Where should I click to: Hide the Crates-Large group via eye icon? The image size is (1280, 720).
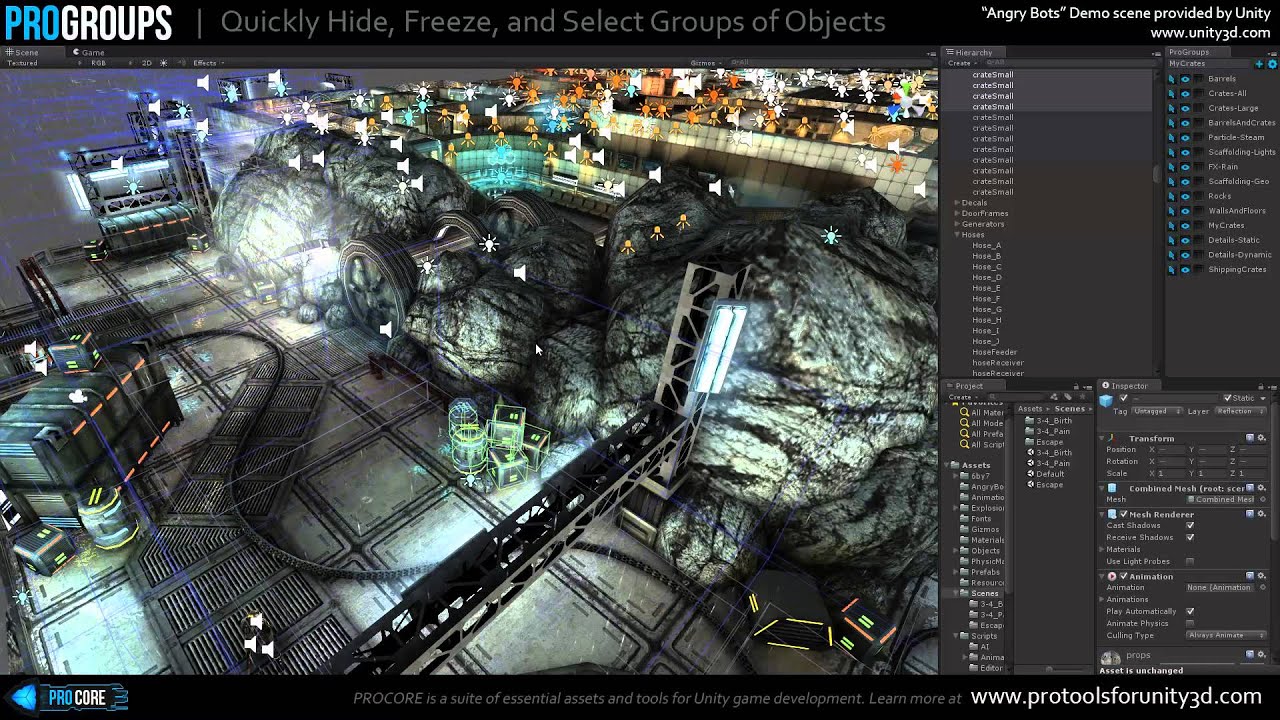1185,108
